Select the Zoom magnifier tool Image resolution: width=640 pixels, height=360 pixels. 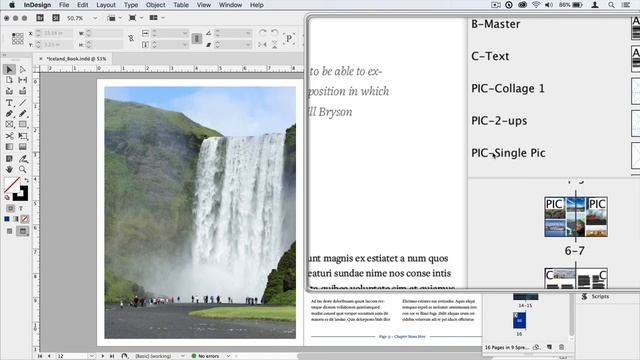pyautogui.click(x=23, y=169)
